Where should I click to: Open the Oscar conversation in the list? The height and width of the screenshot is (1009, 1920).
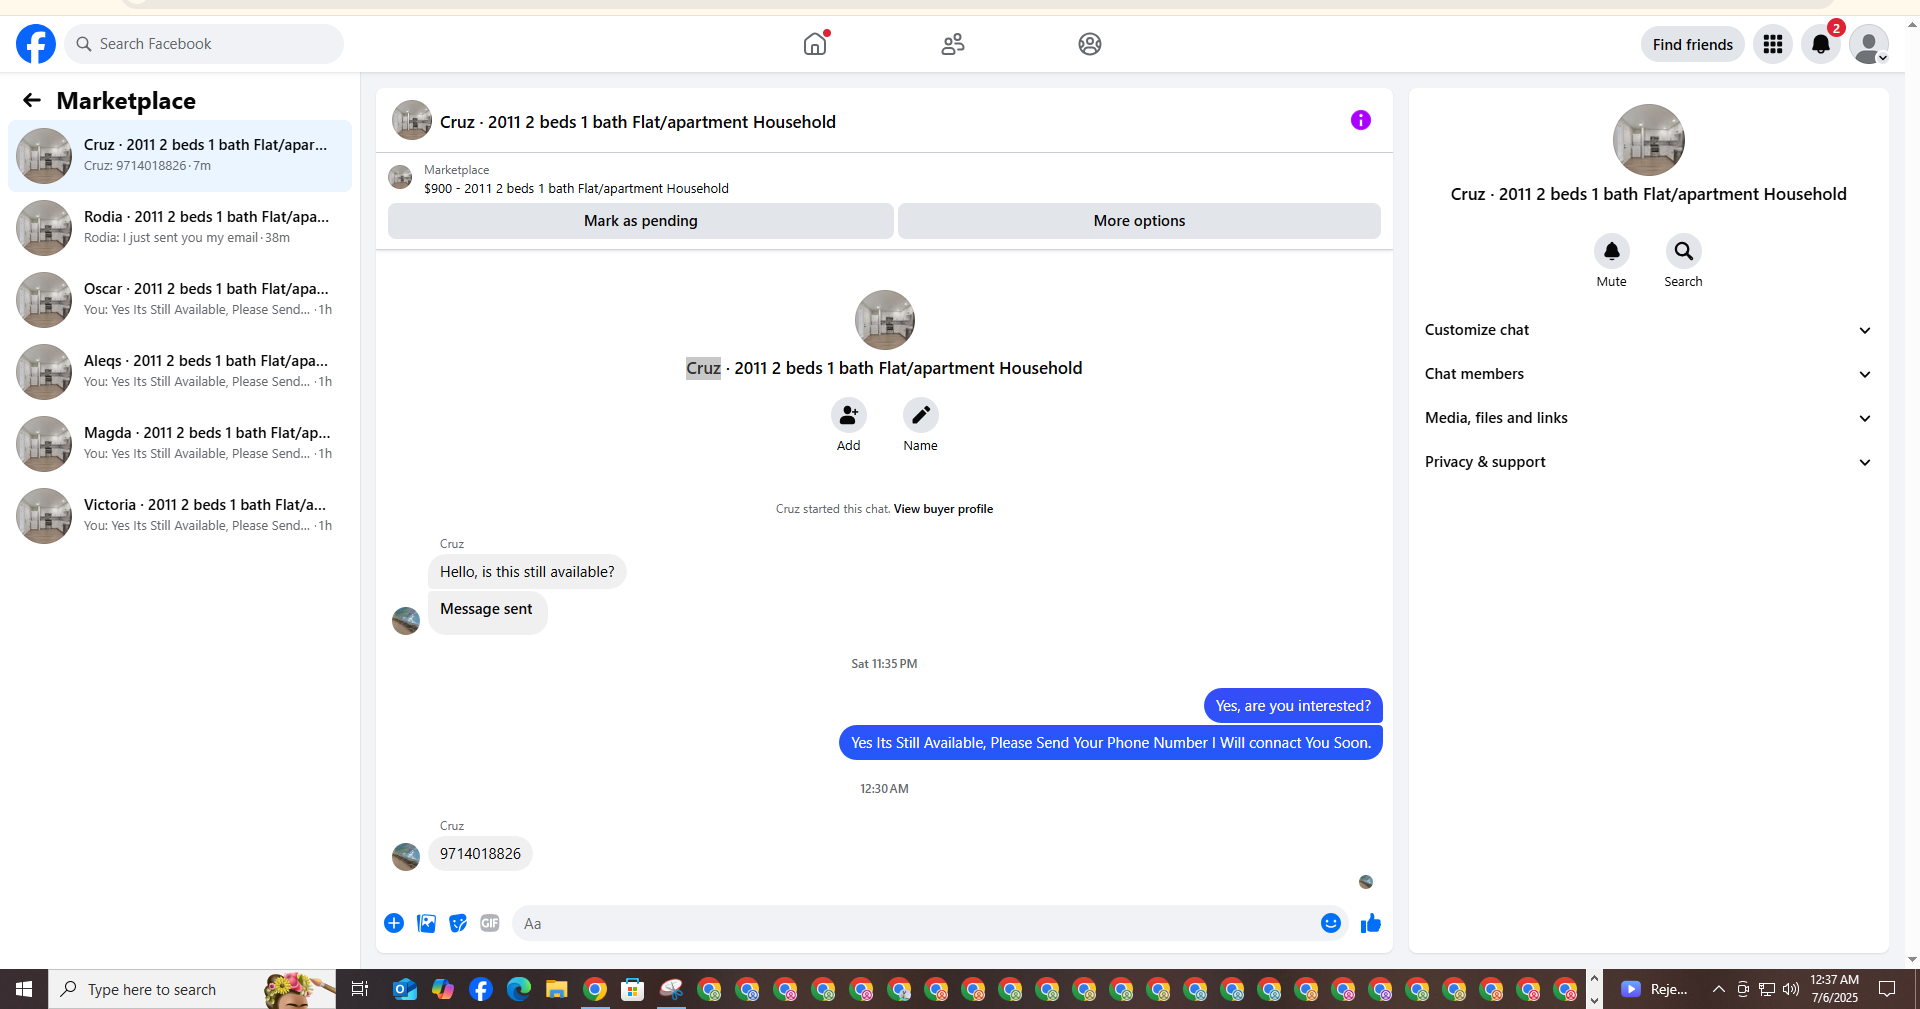point(180,300)
